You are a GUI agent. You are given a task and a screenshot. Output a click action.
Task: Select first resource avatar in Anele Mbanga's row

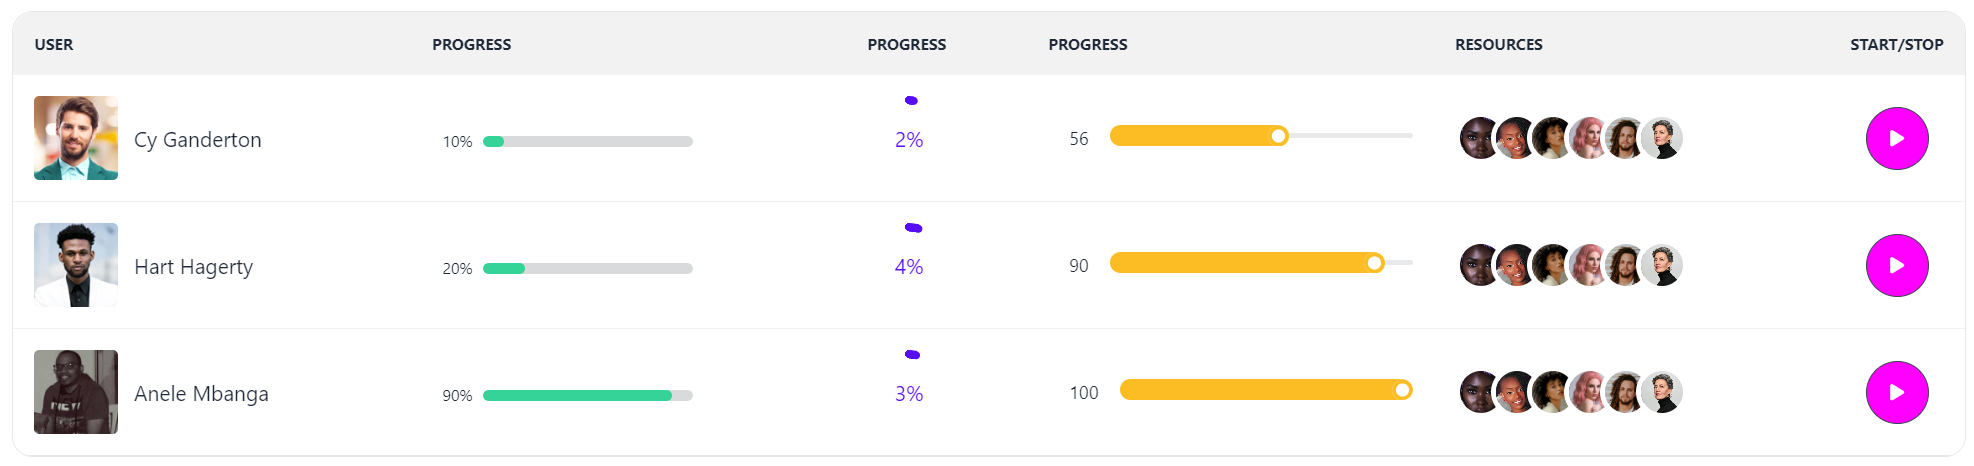coord(1478,392)
